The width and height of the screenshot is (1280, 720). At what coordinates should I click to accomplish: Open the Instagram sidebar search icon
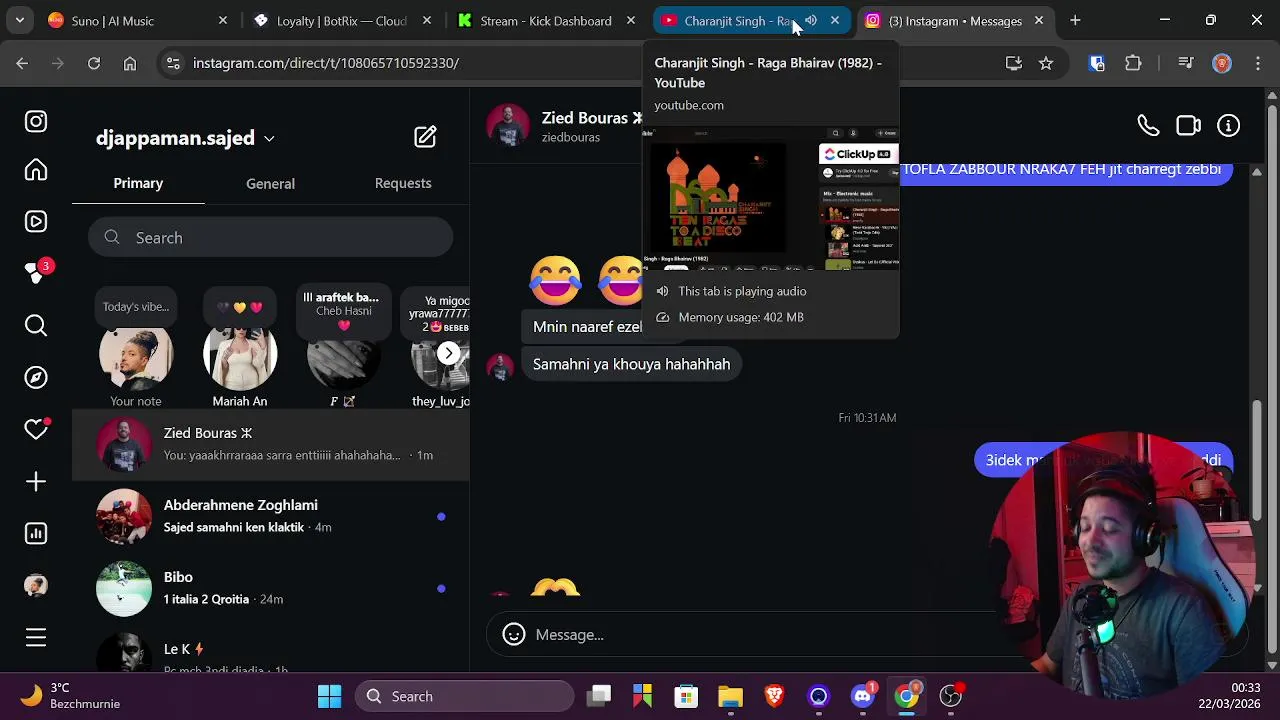coord(36,326)
